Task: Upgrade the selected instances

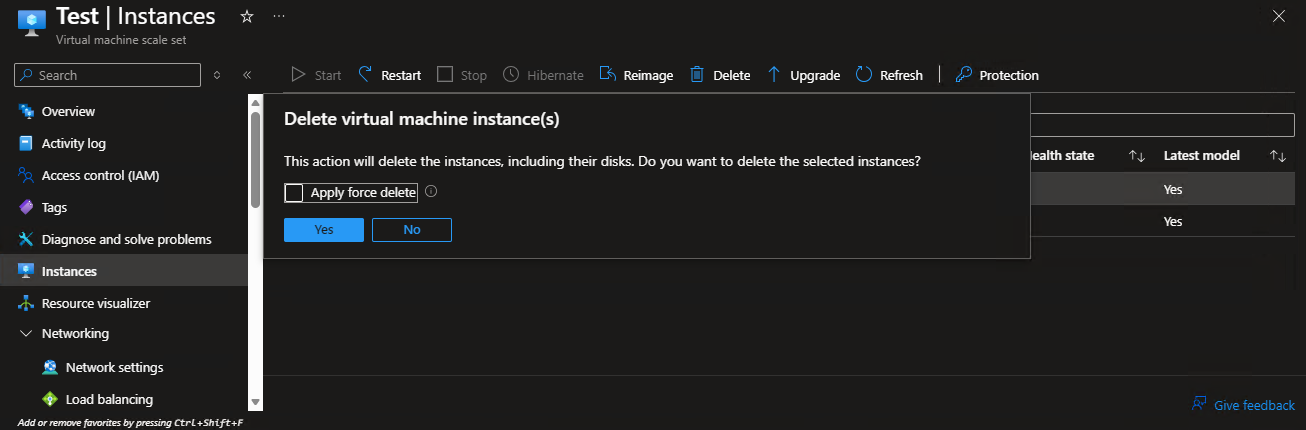Action: point(803,75)
